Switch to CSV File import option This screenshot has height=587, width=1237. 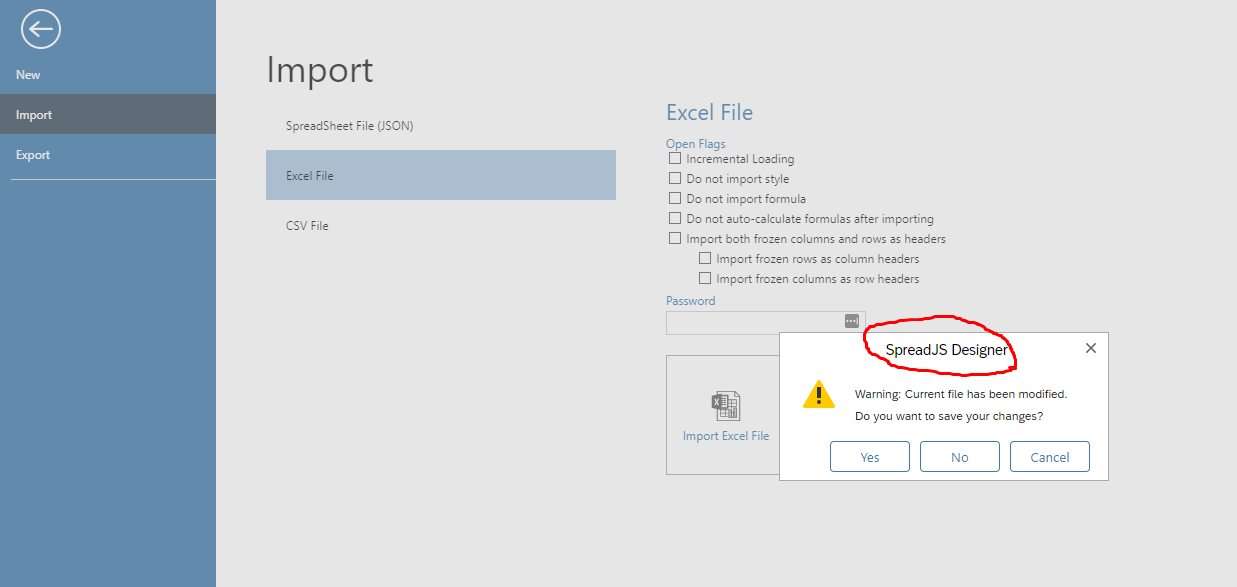[x=441, y=225]
